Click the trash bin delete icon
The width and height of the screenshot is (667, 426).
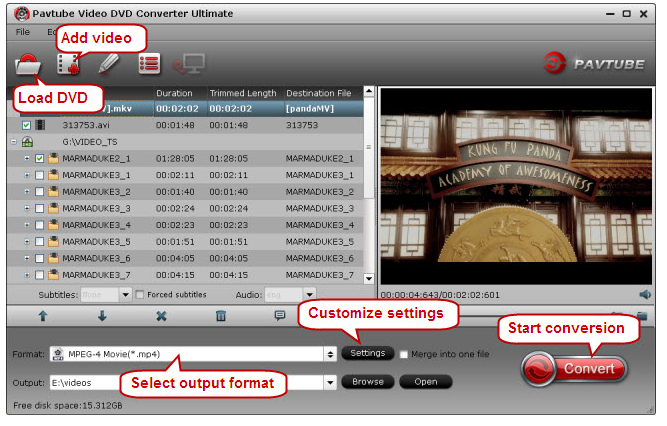(x=221, y=316)
